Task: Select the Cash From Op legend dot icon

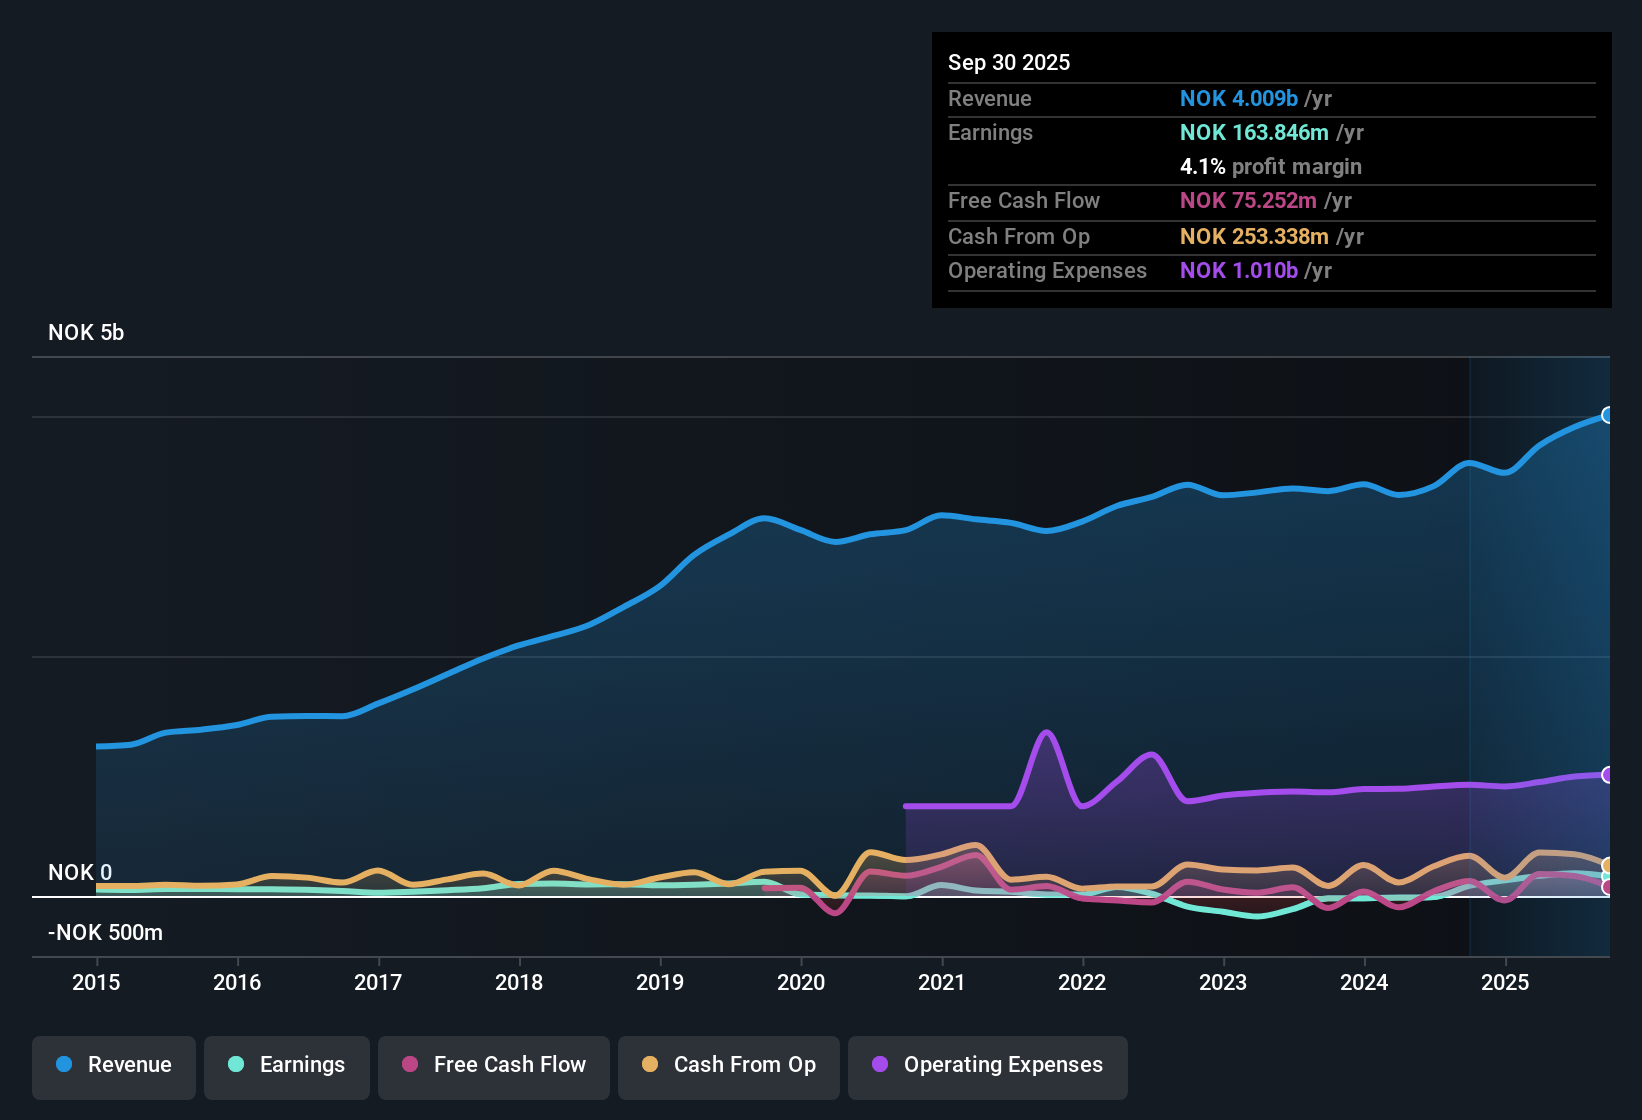Action: coord(650,1065)
